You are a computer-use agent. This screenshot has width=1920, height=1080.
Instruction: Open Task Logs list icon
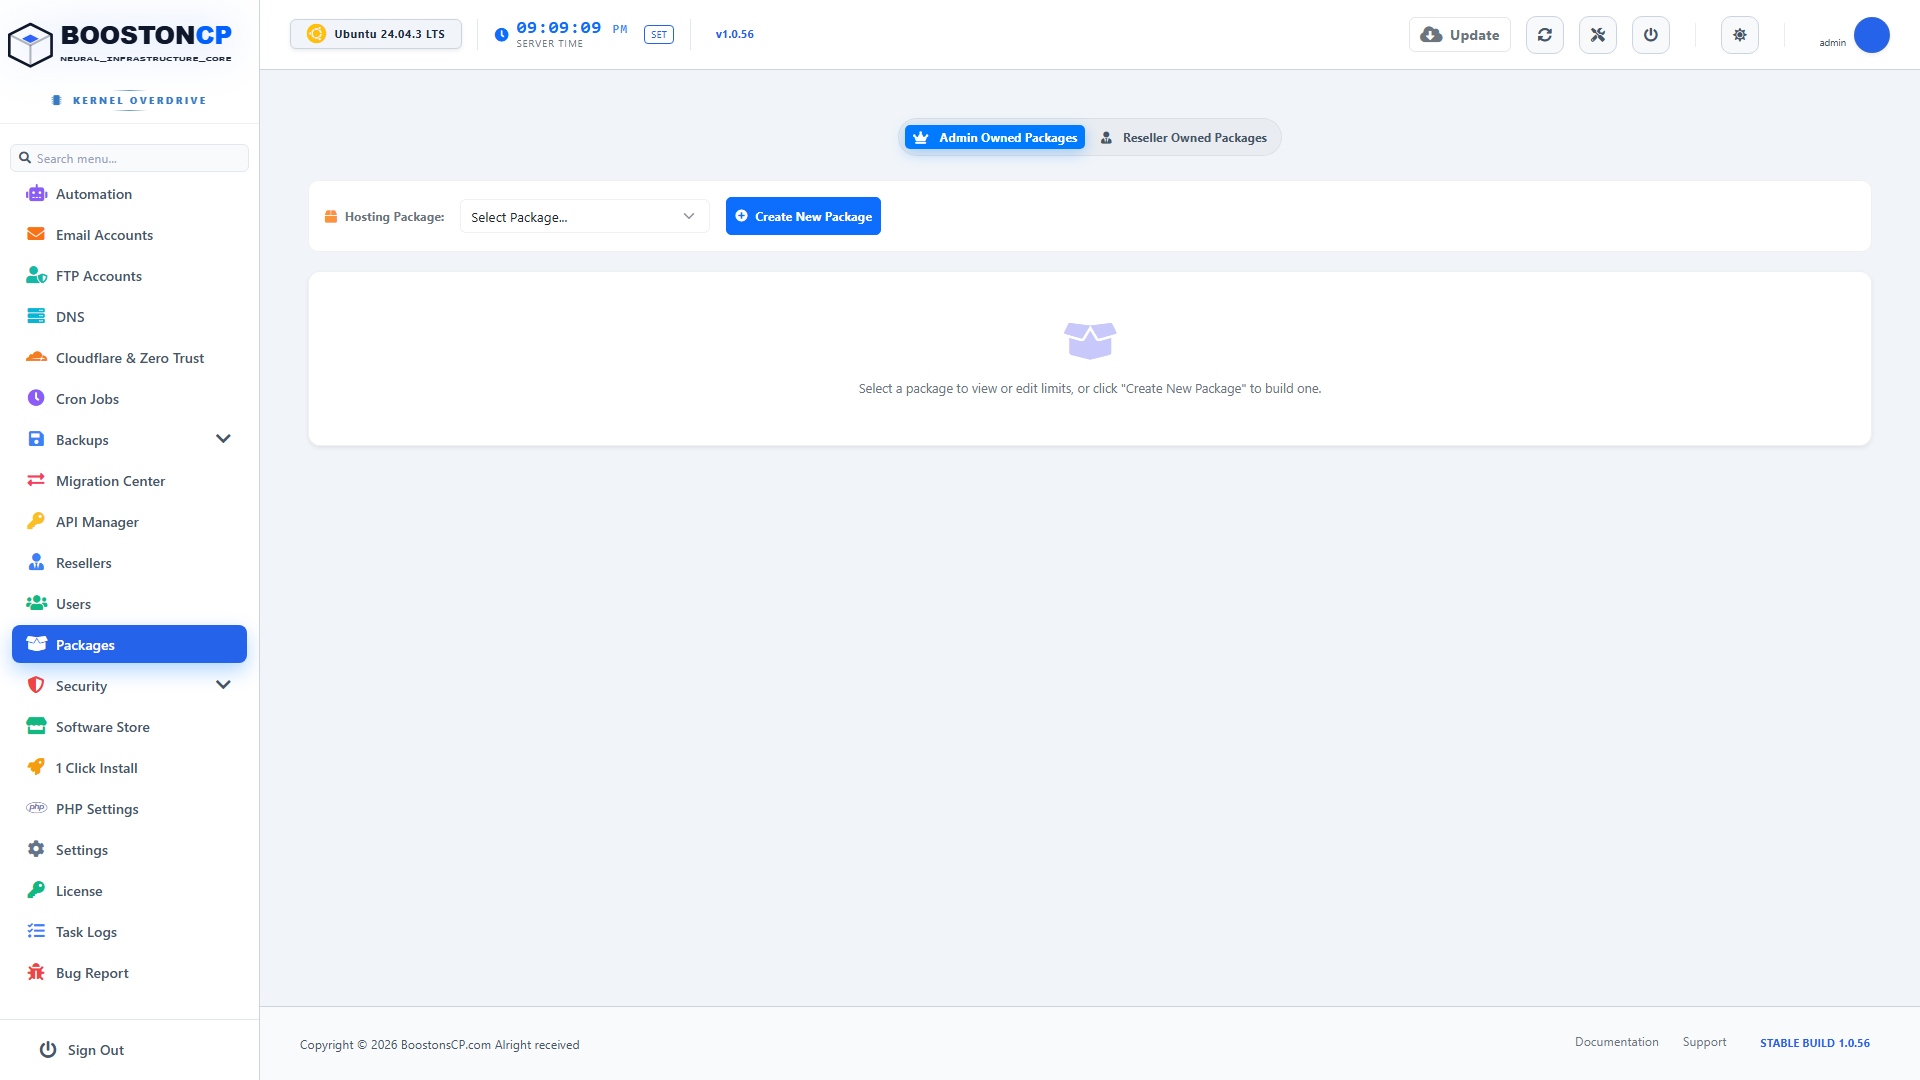(x=36, y=932)
